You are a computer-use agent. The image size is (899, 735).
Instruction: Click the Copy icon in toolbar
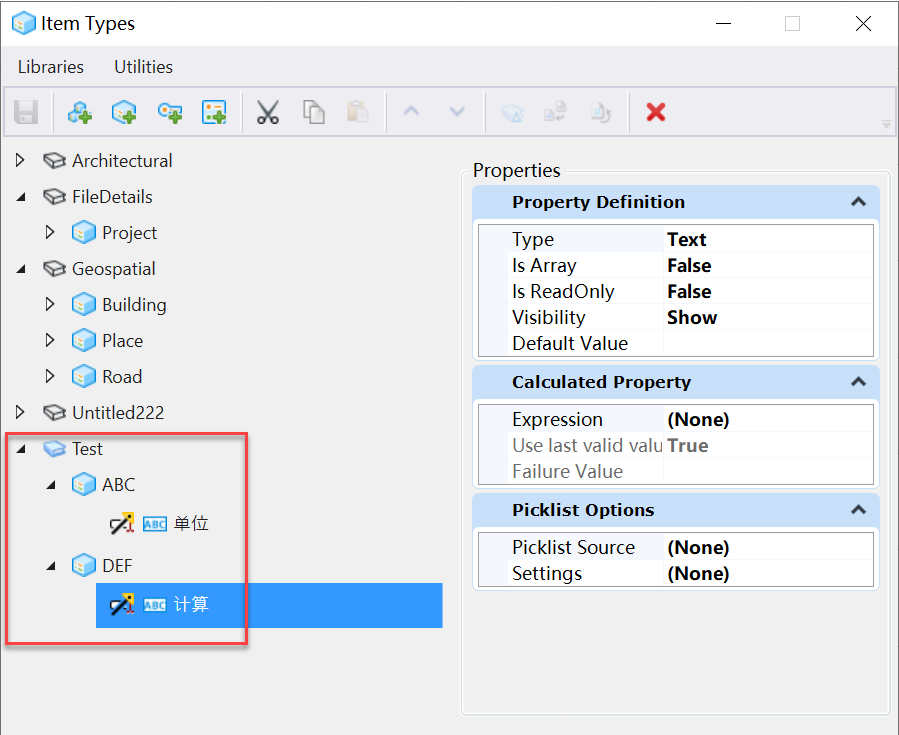(x=314, y=112)
